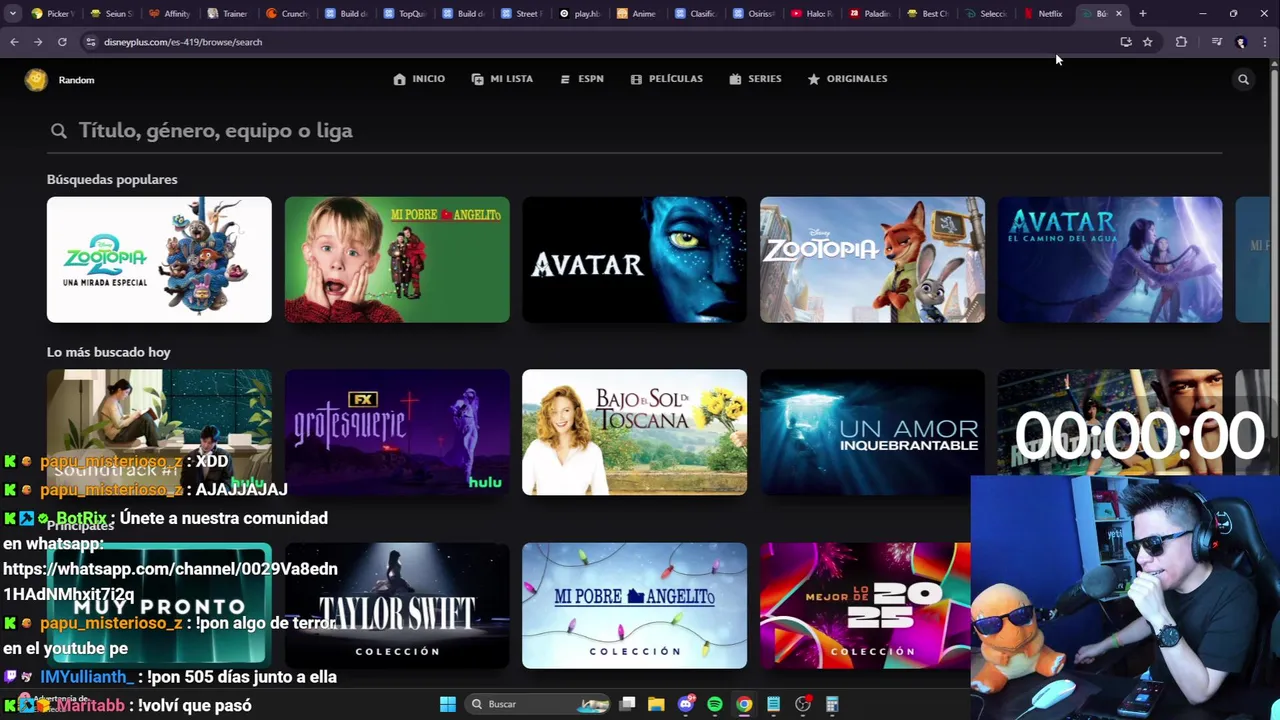Open Task View on the taskbar
This screenshot has width=1280, height=720.
[x=627, y=704]
